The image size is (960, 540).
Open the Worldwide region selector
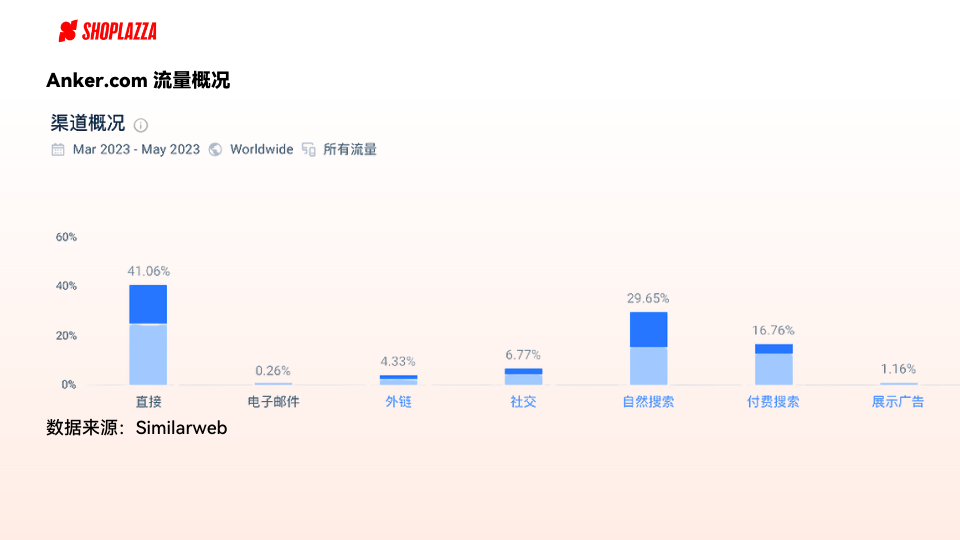pos(261,150)
